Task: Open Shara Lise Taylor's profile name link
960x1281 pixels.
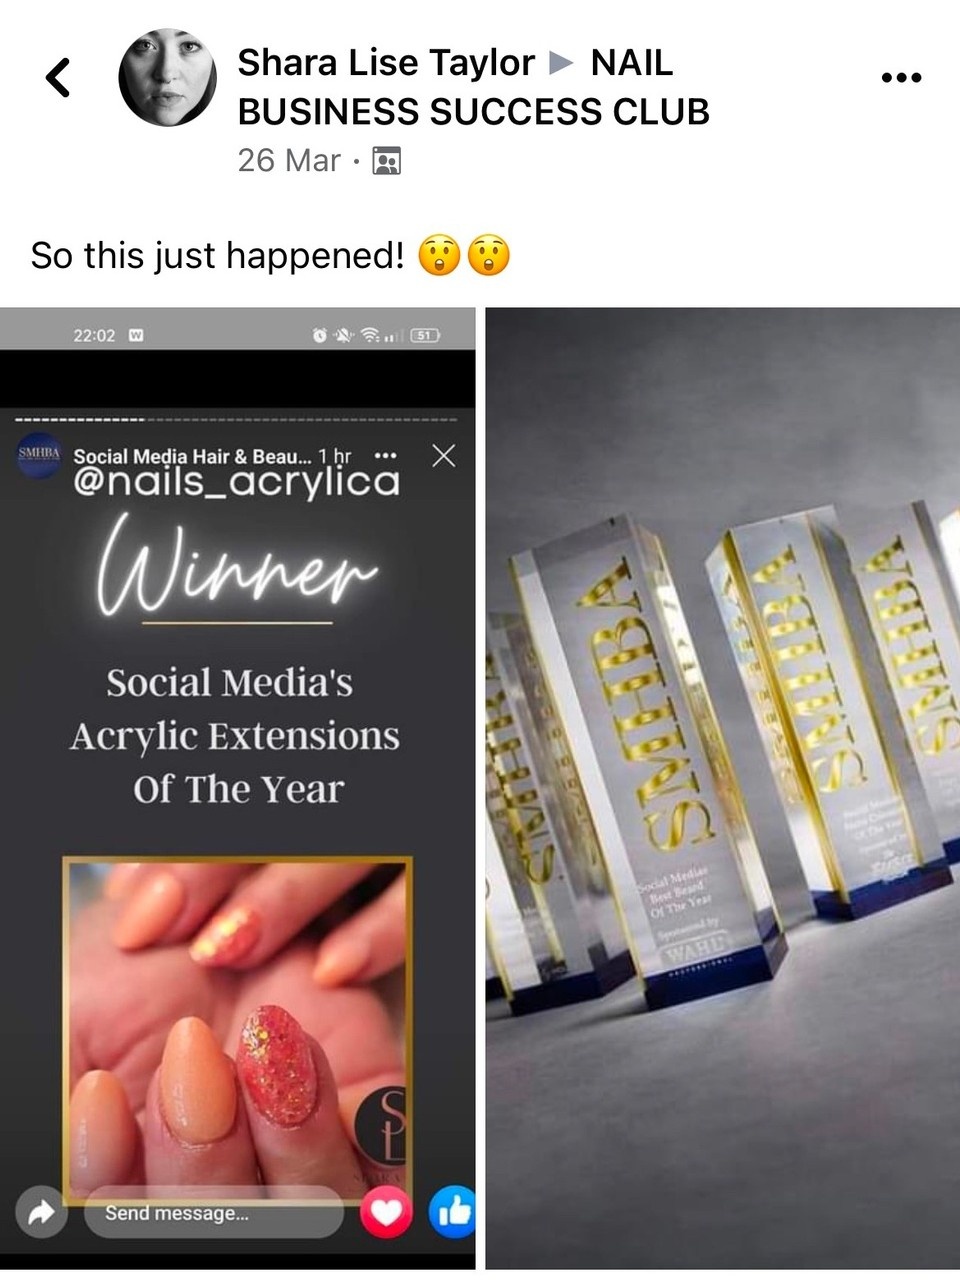Action: coord(386,63)
